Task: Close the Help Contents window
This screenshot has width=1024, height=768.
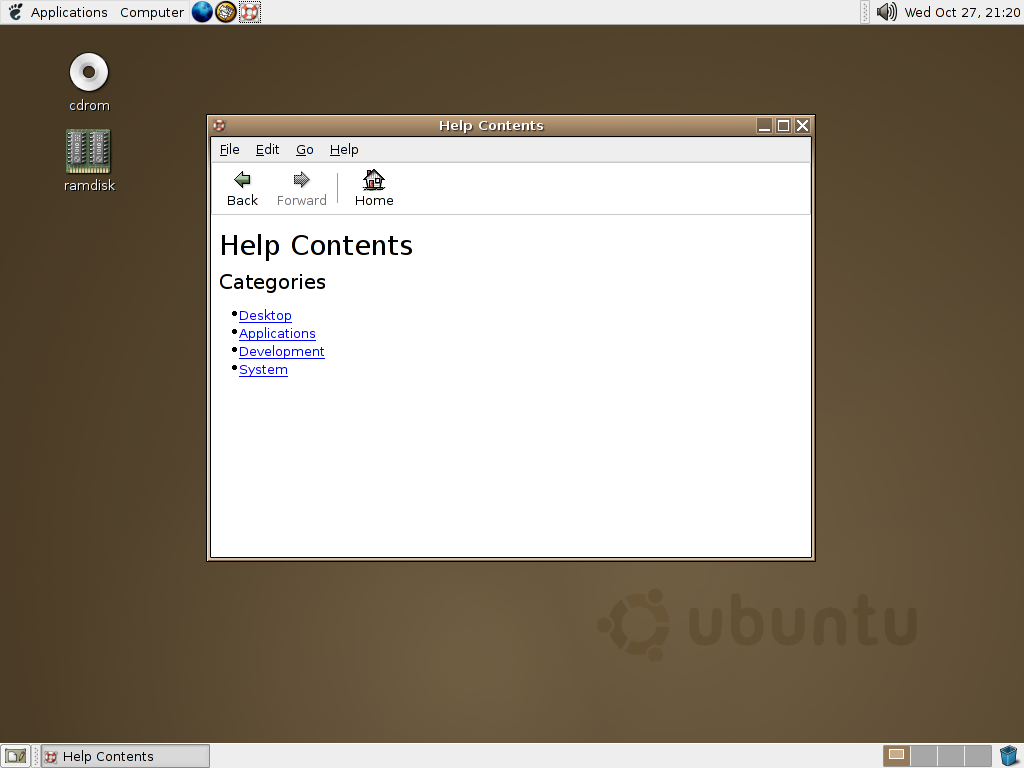Action: coord(802,125)
